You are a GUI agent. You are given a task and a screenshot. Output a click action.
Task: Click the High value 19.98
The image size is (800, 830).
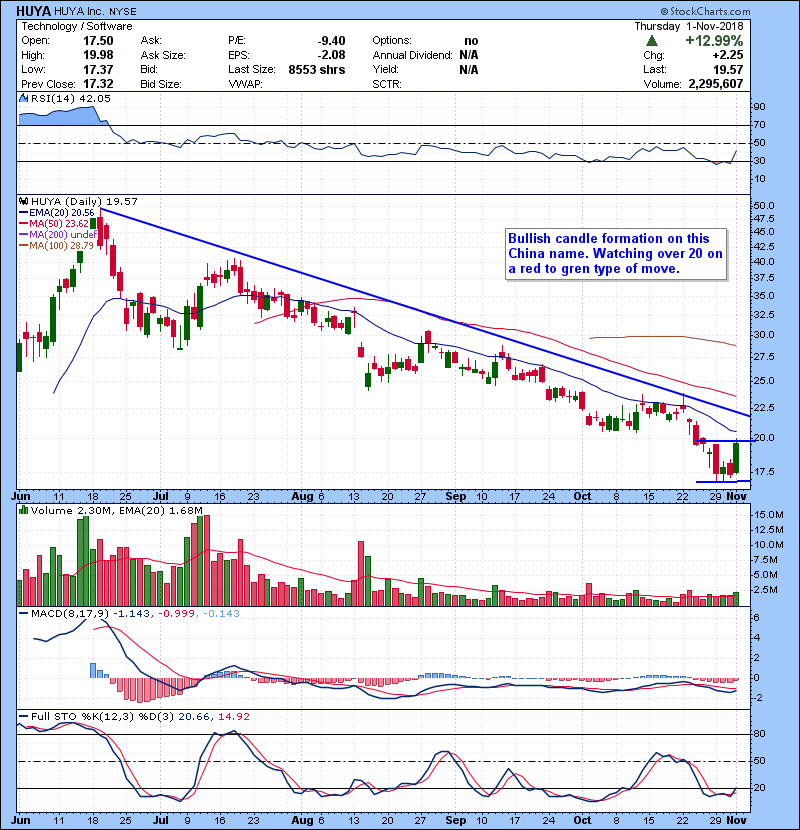[x=98, y=55]
